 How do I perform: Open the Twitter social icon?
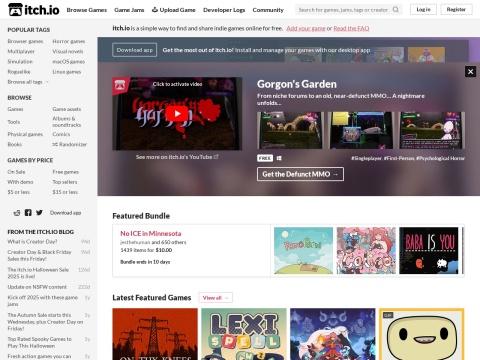pyautogui.click(x=39, y=213)
